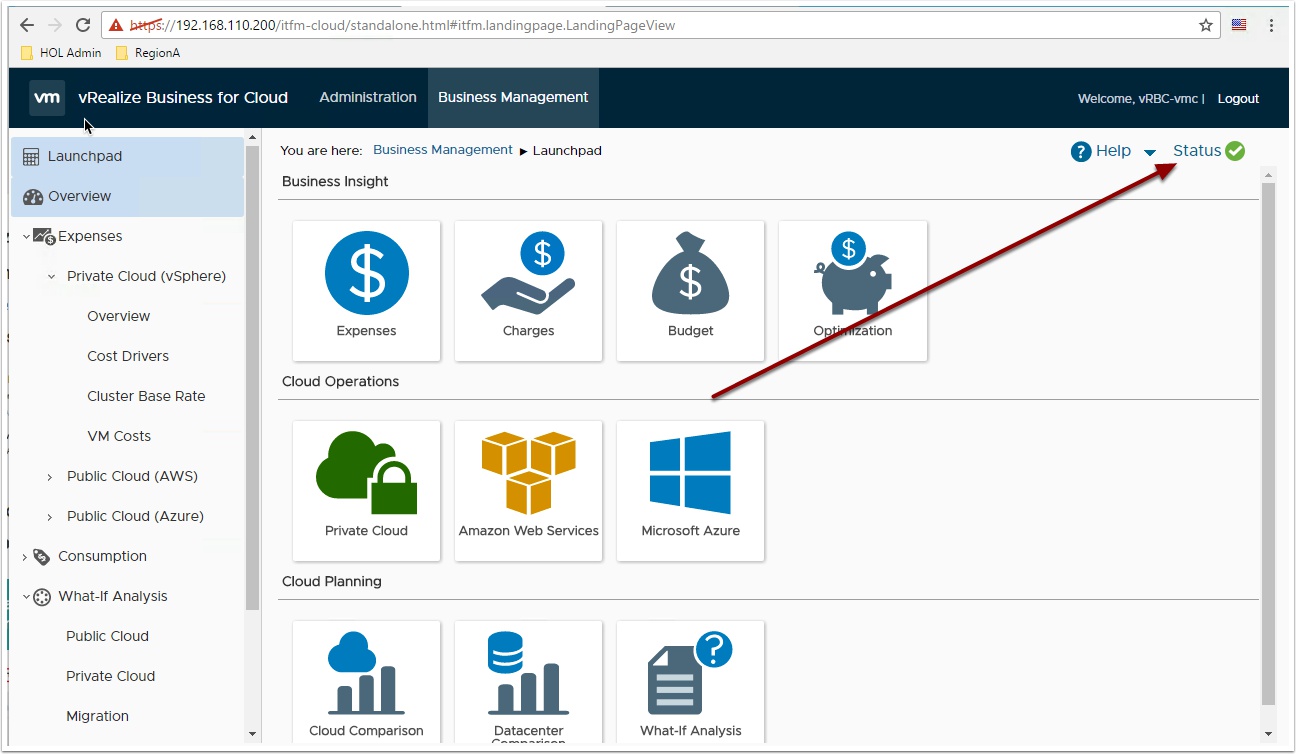Open the Microsoft Azure windows tile
The height and width of the screenshot is (754, 1296).
point(691,491)
